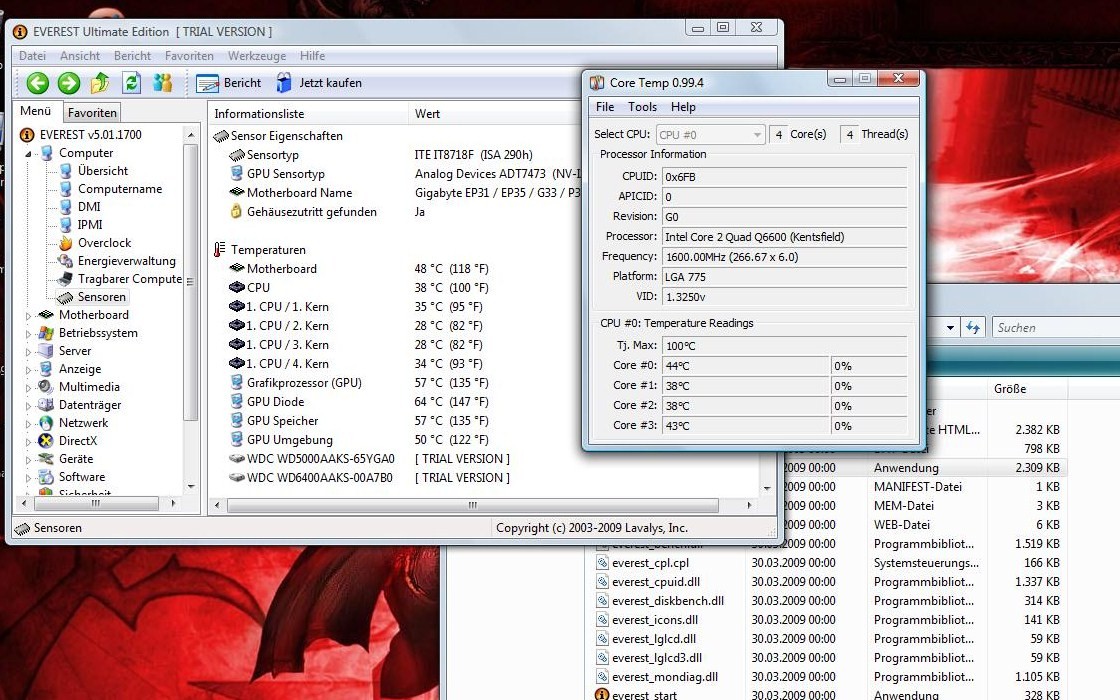This screenshot has width=1120, height=700.
Task: Select everest_cpuid.dll file in Explorer
Action: click(x=656, y=581)
